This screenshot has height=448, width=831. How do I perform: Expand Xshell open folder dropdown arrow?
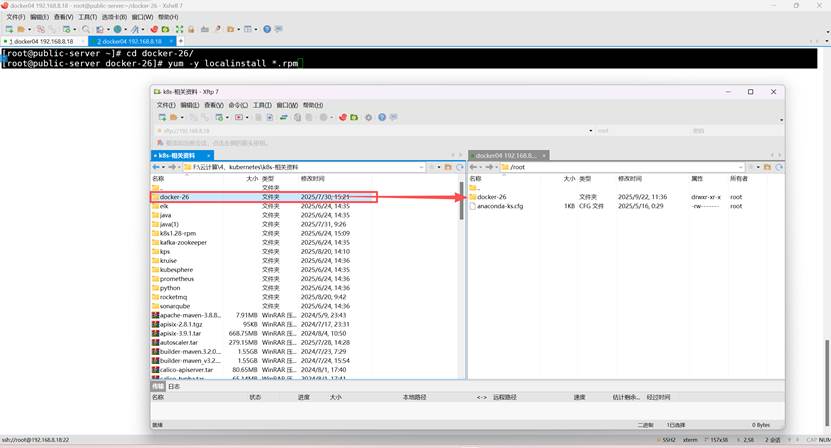click(29, 29)
